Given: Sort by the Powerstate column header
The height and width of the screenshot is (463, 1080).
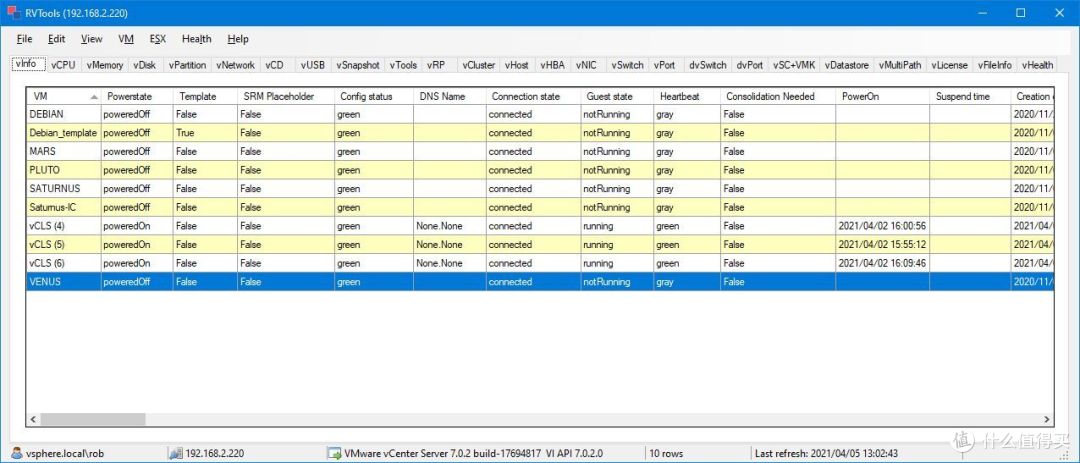Looking at the screenshot, I should pos(137,96).
